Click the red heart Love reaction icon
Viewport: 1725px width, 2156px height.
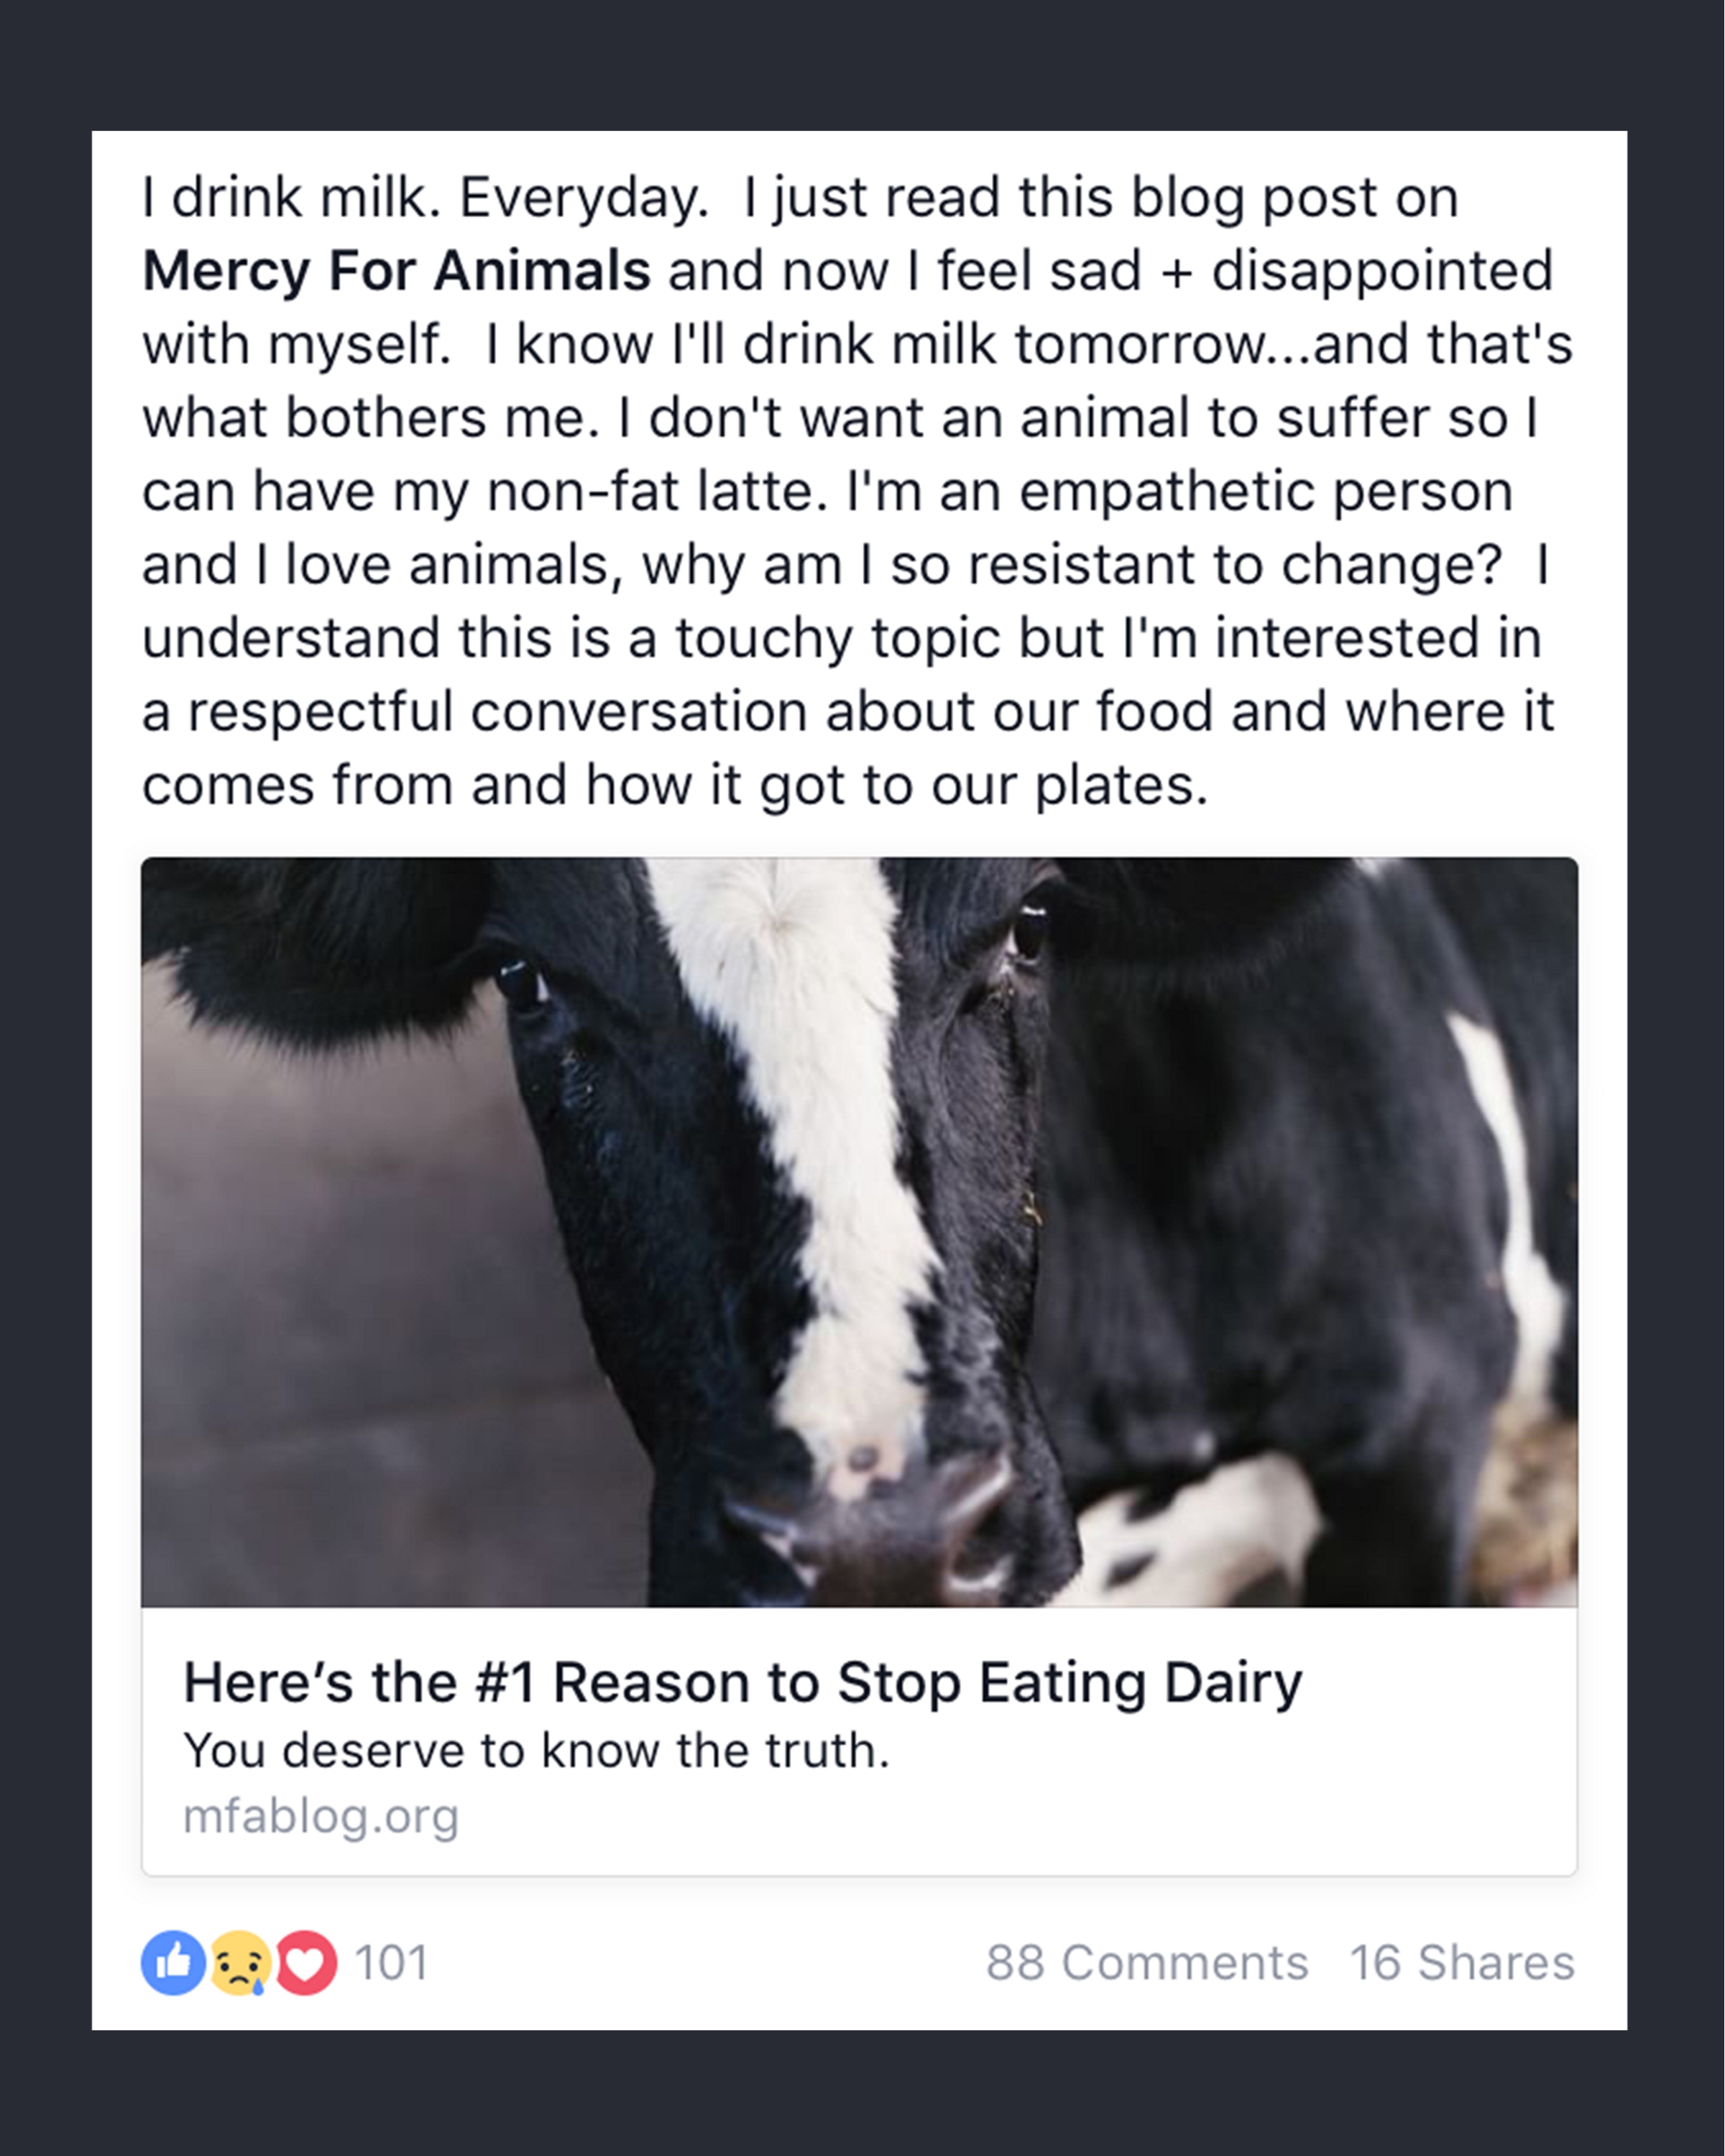[306, 1962]
